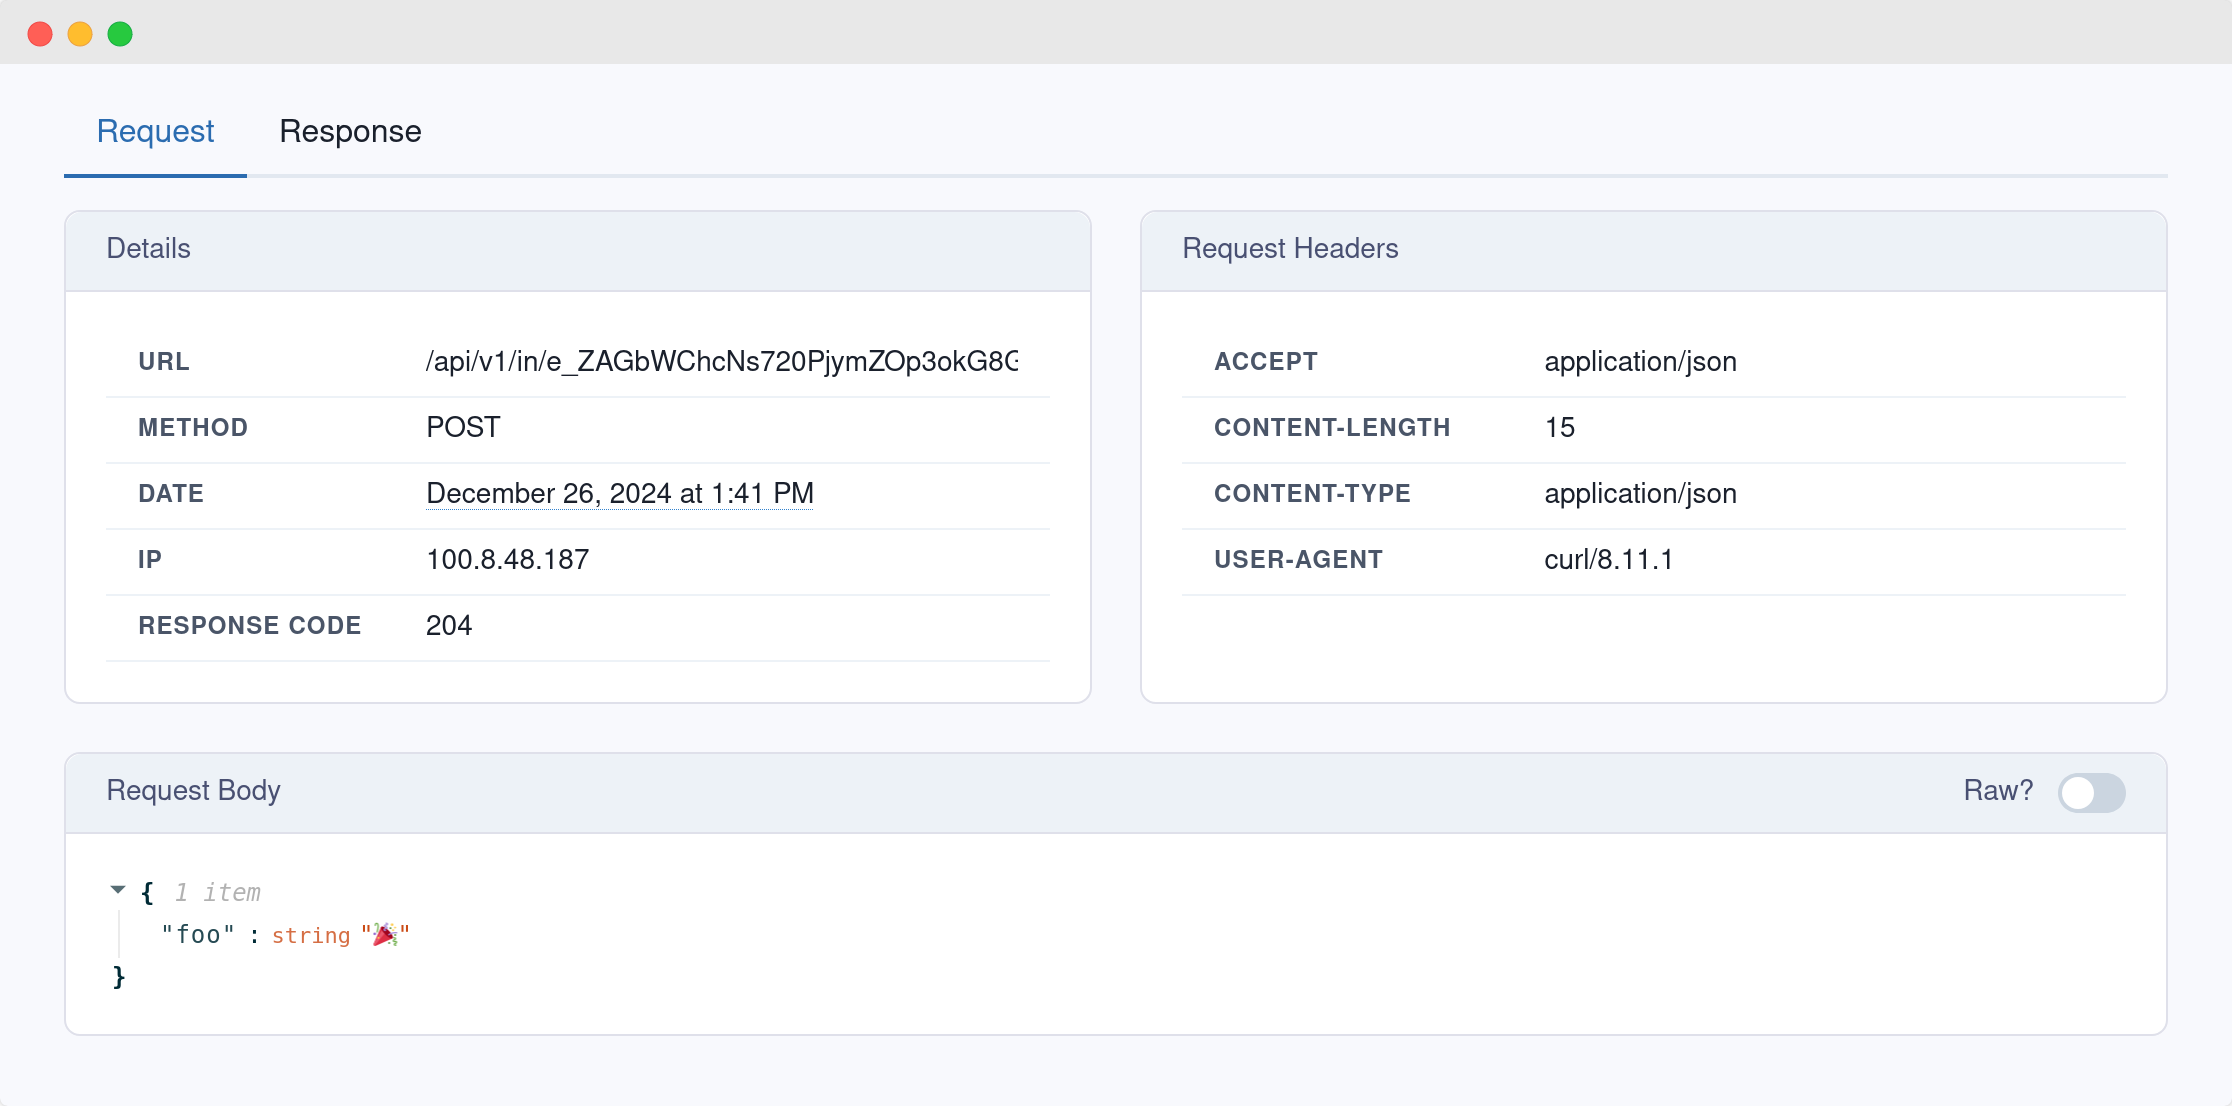Click the yellow minimize window button
The width and height of the screenshot is (2232, 1106).
coord(80,34)
